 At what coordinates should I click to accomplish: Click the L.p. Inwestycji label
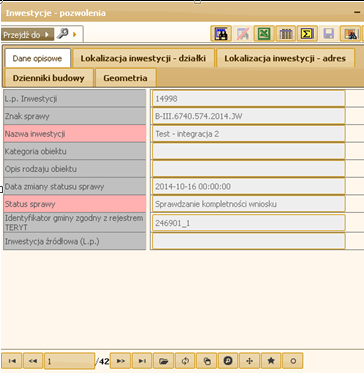pos(75,99)
